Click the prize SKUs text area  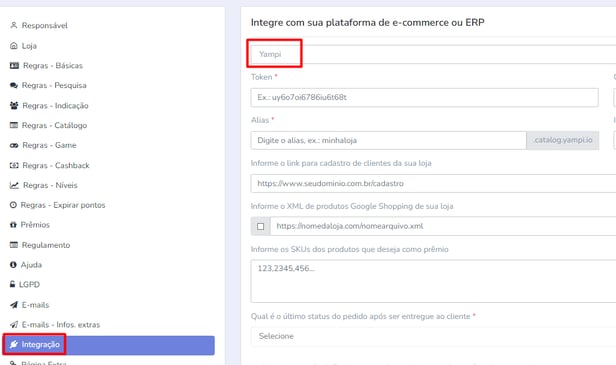tap(433, 281)
